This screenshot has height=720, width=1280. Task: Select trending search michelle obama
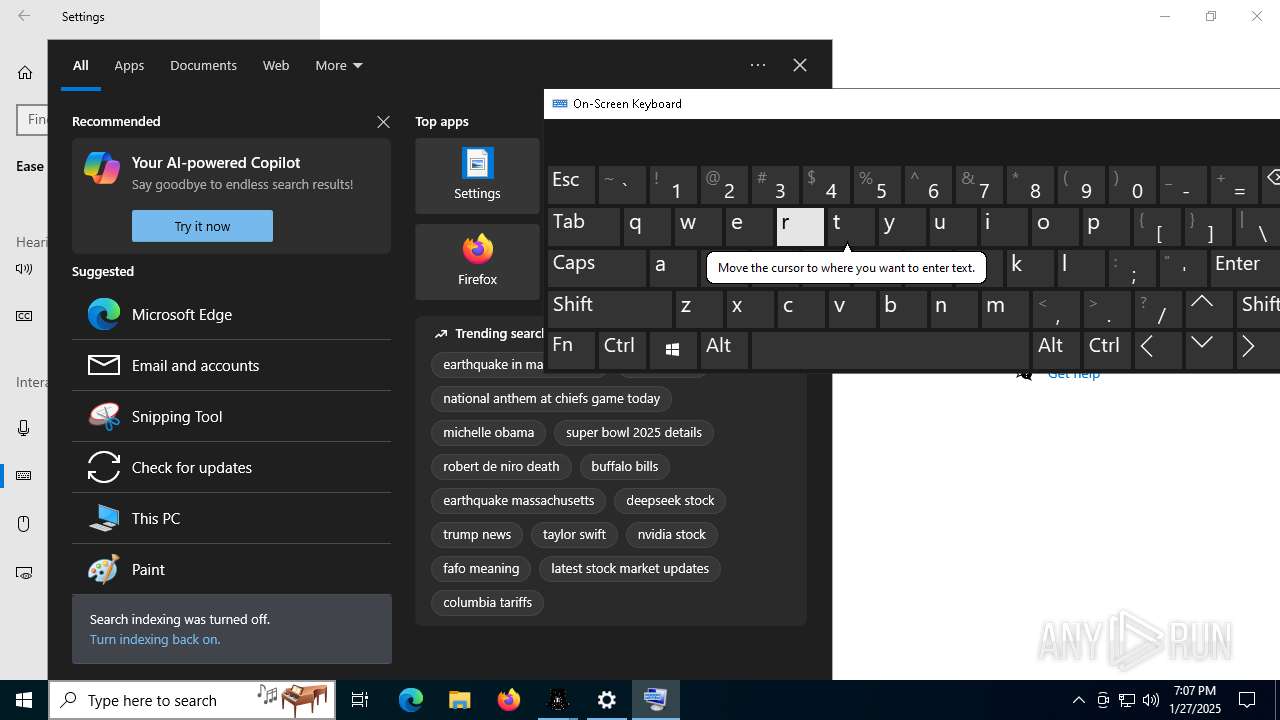(488, 432)
